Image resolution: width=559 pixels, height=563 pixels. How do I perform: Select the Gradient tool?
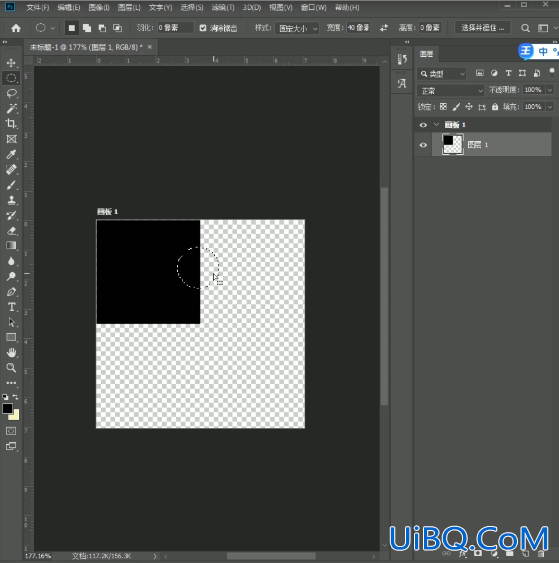tap(11, 246)
